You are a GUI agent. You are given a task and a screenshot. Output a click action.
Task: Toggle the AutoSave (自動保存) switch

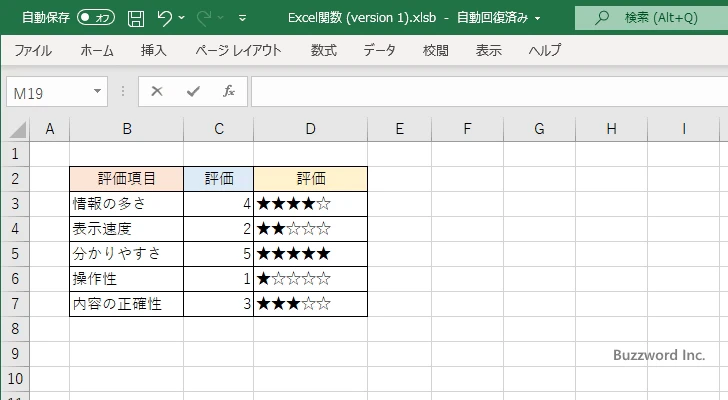[96, 18]
